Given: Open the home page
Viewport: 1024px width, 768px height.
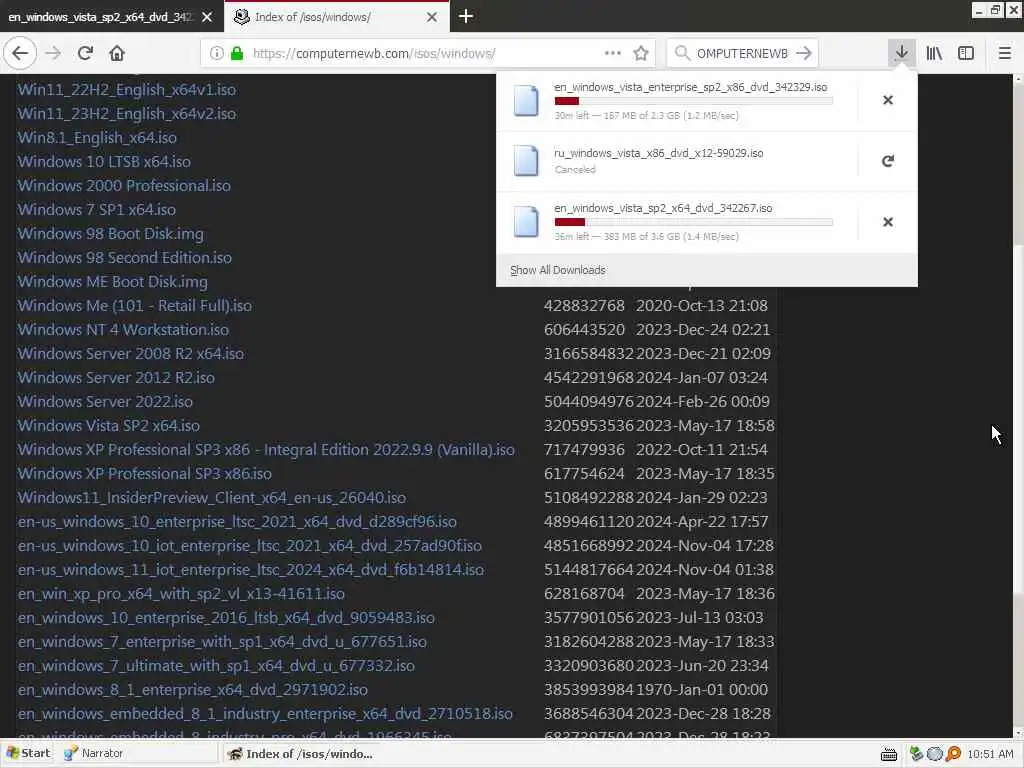Looking at the screenshot, I should [117, 54].
